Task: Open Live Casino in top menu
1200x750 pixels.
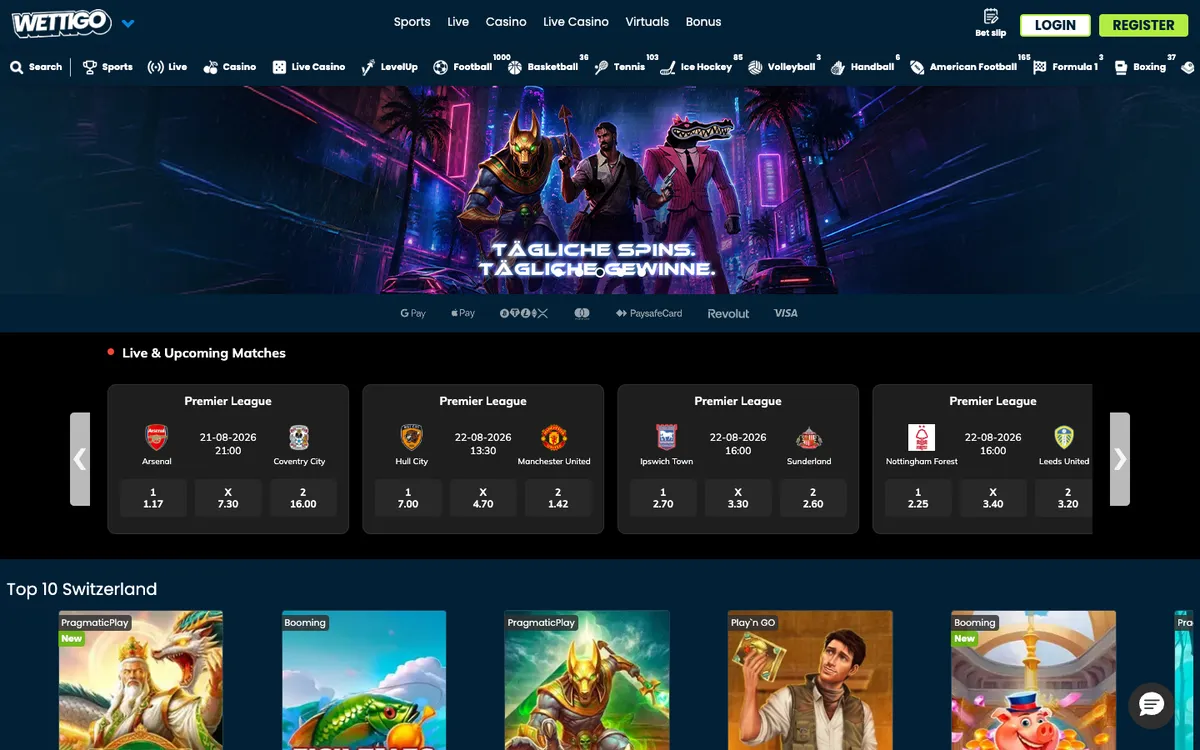Action: coord(575,22)
